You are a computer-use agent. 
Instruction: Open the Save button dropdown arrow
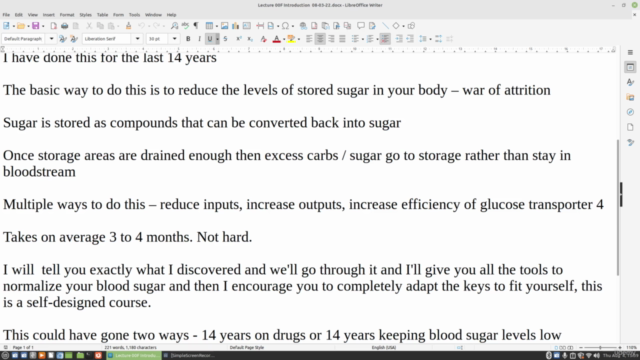click(43, 26)
